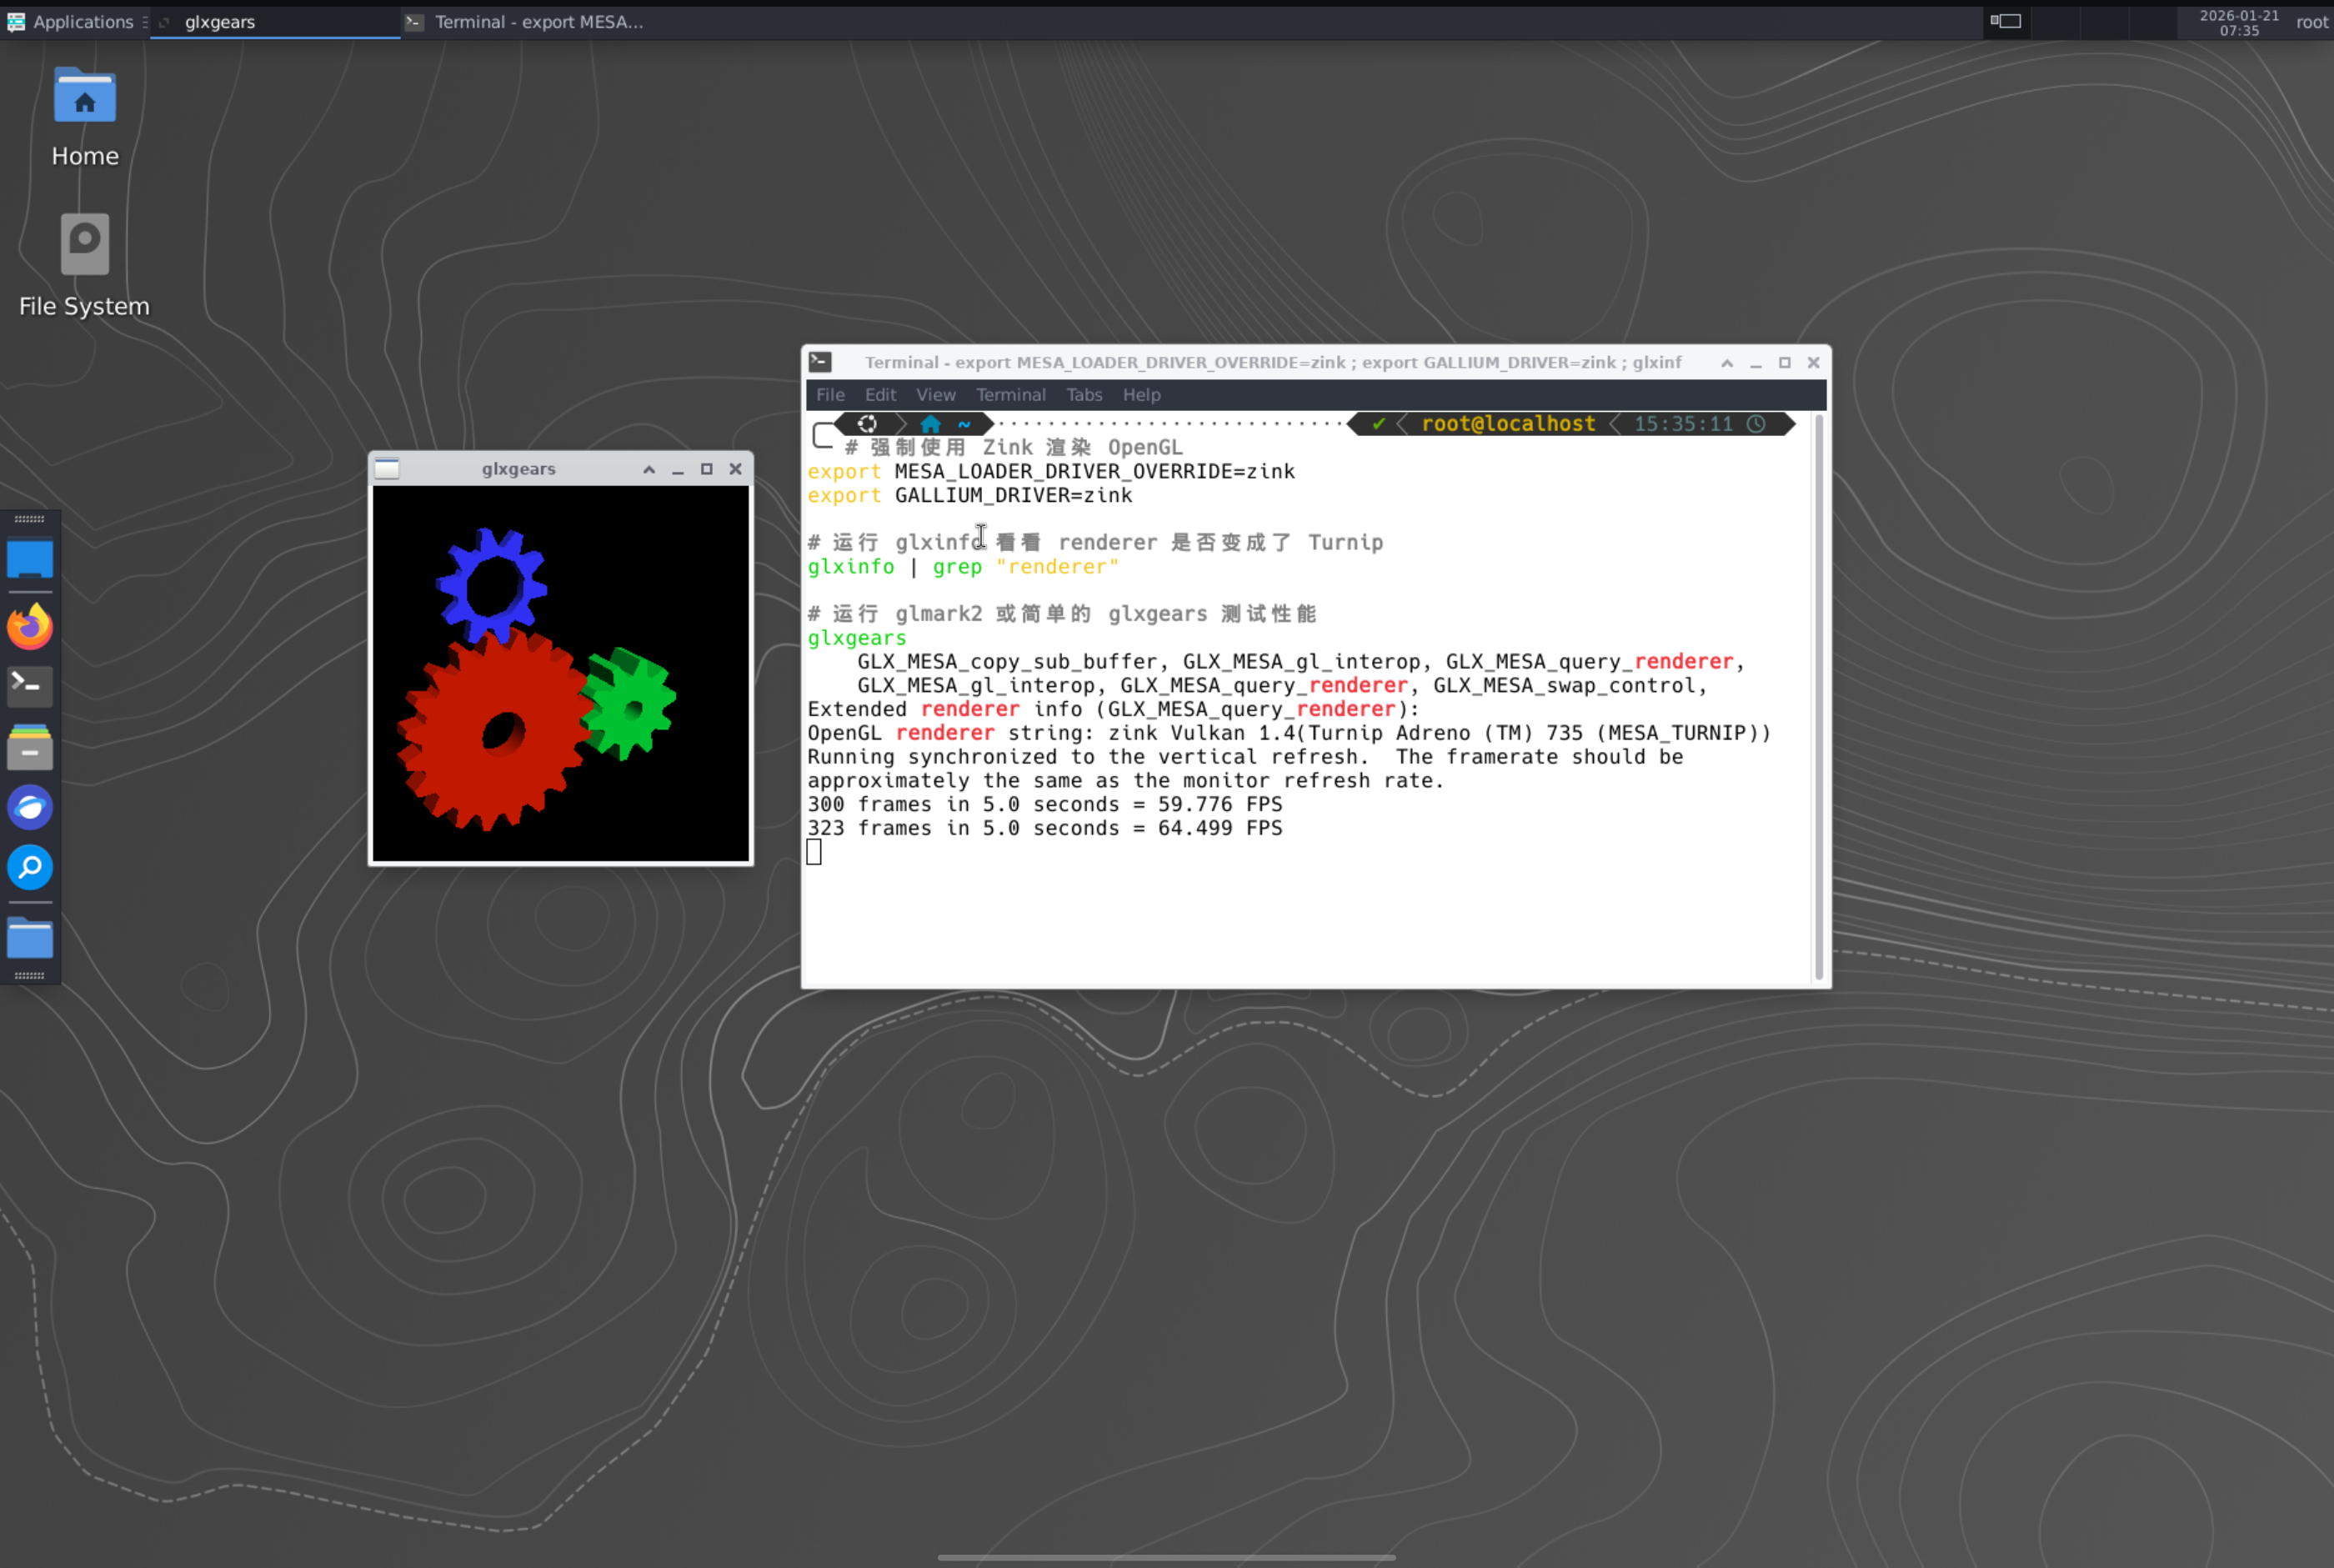
Task: Click Show Desktop icon in dock
Action: (x=30, y=558)
